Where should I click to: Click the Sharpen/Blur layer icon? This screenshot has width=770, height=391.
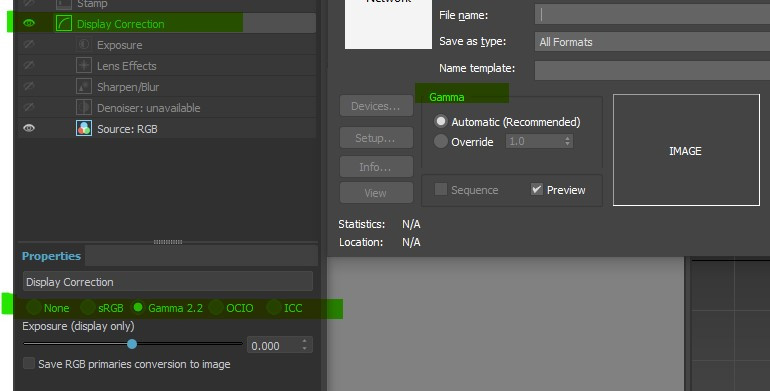coord(84,86)
